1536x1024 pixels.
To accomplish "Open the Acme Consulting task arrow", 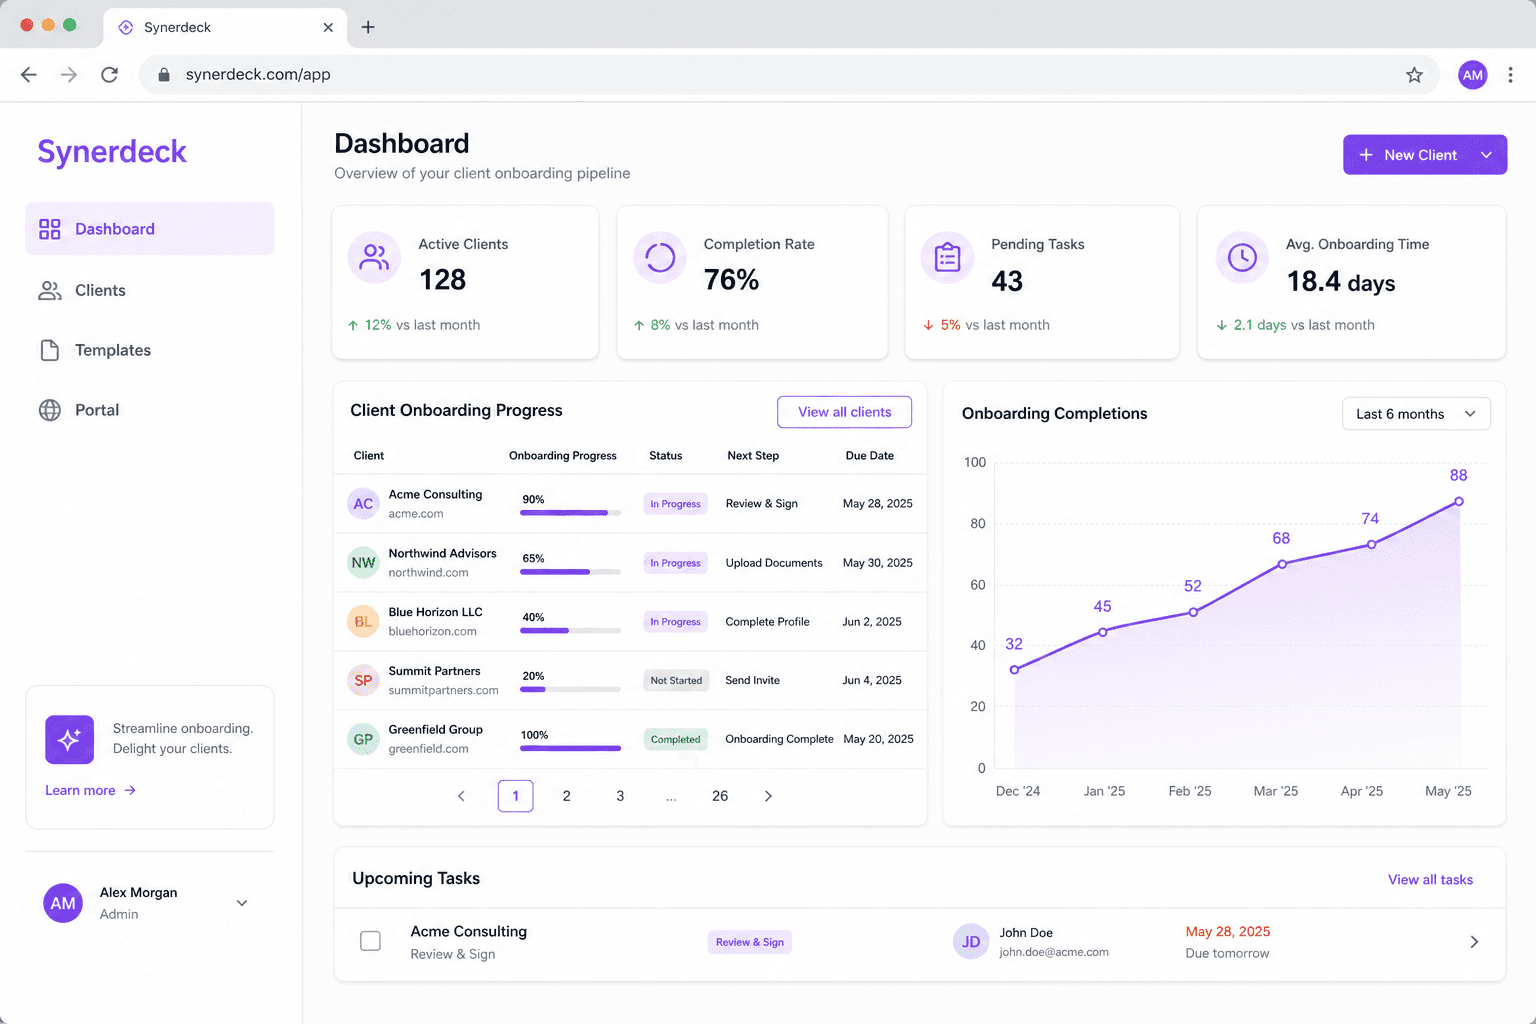I will tap(1474, 942).
